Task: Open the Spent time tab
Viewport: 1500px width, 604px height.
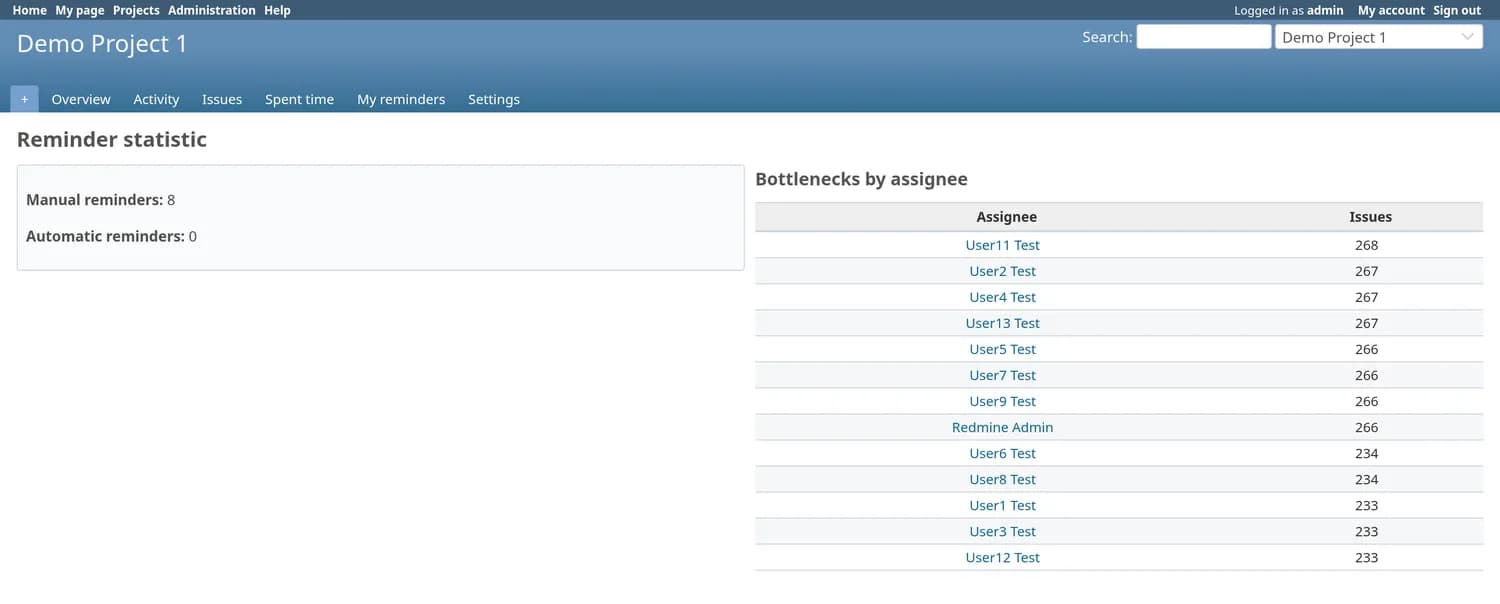Action: [x=299, y=99]
